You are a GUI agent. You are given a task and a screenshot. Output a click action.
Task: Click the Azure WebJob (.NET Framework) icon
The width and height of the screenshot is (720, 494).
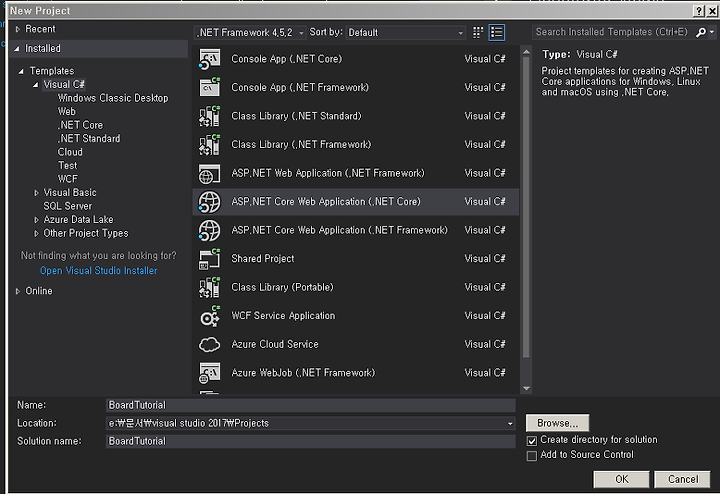(209, 373)
